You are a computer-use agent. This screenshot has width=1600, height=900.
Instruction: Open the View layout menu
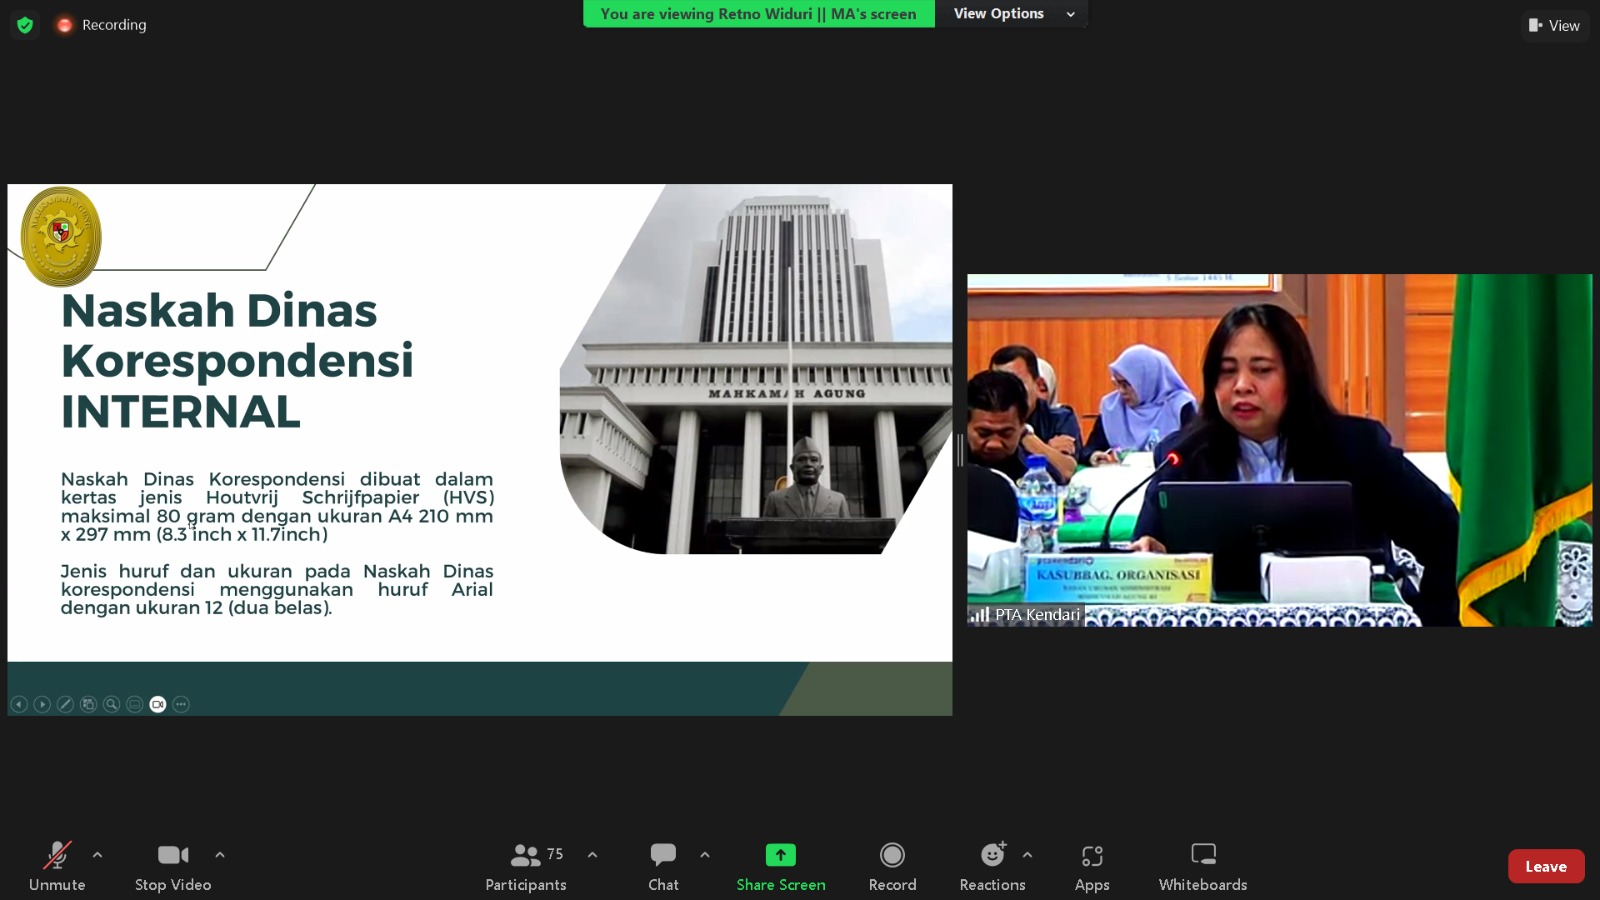point(1555,25)
